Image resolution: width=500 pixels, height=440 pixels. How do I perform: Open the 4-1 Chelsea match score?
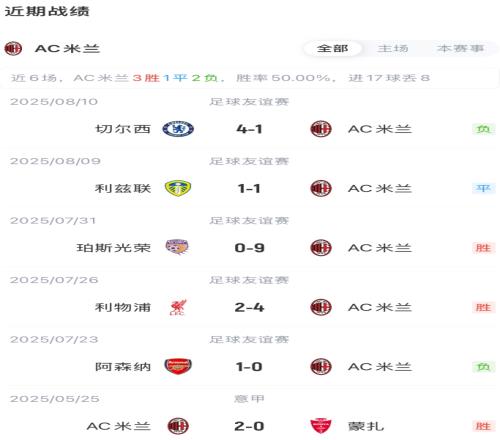(x=249, y=129)
